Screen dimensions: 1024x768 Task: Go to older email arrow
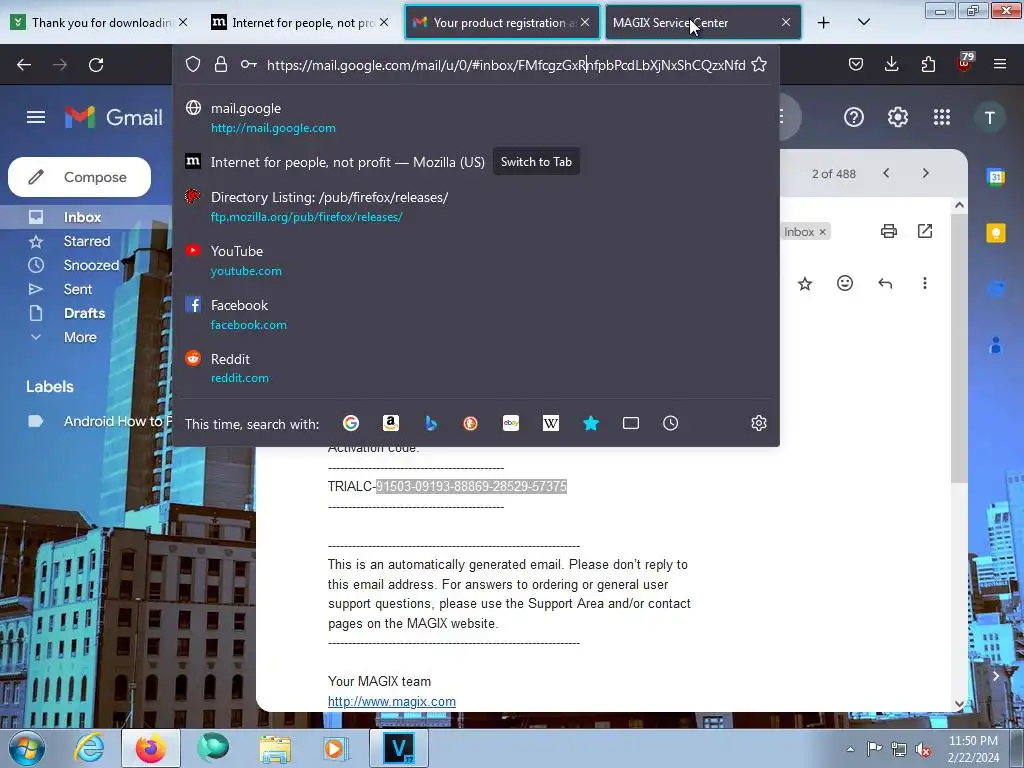pyautogui.click(x=925, y=174)
